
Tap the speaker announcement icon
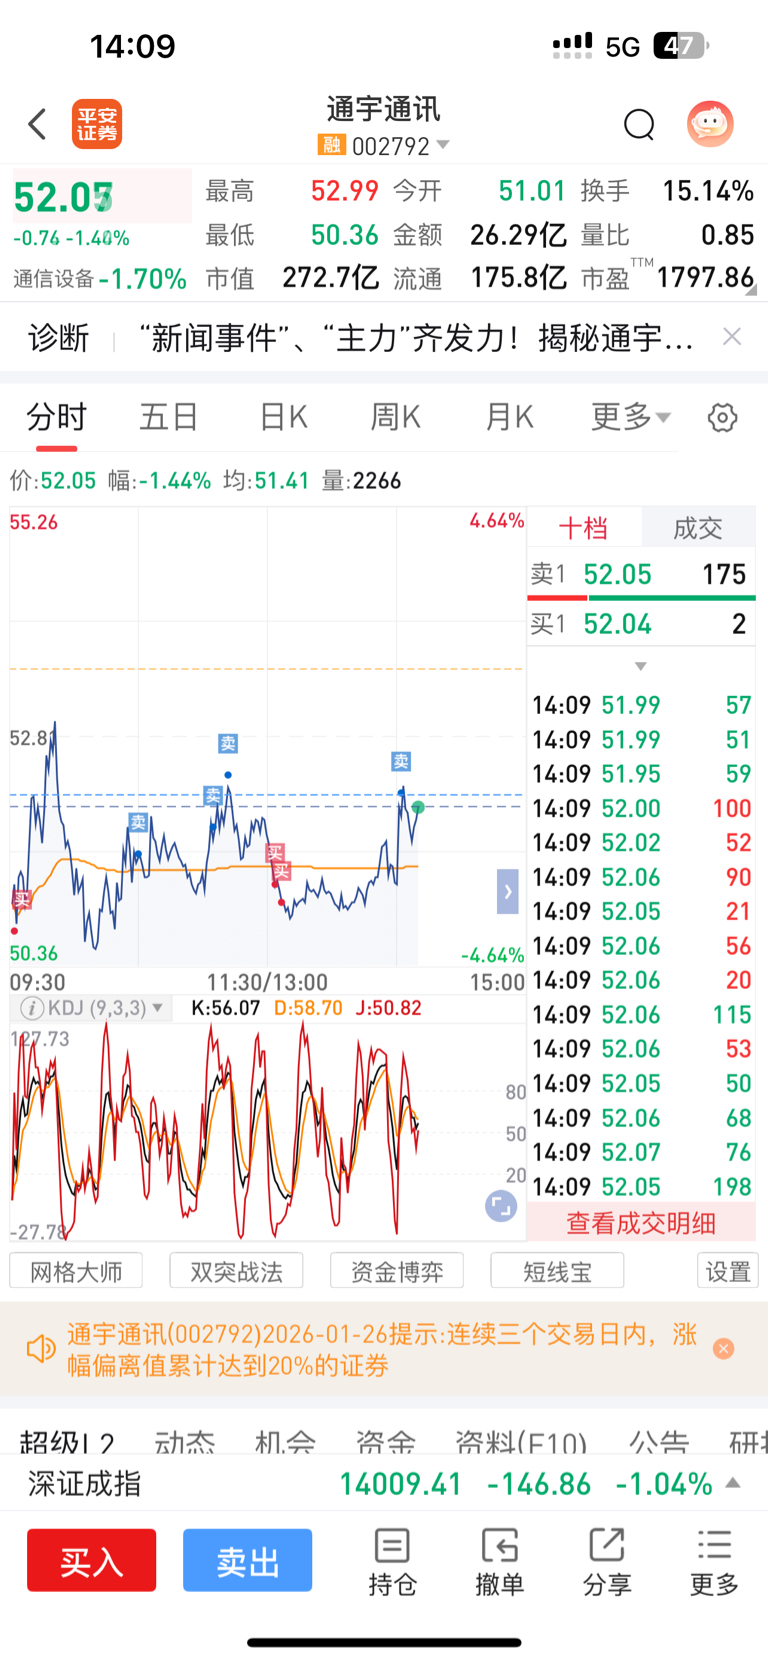41,1349
